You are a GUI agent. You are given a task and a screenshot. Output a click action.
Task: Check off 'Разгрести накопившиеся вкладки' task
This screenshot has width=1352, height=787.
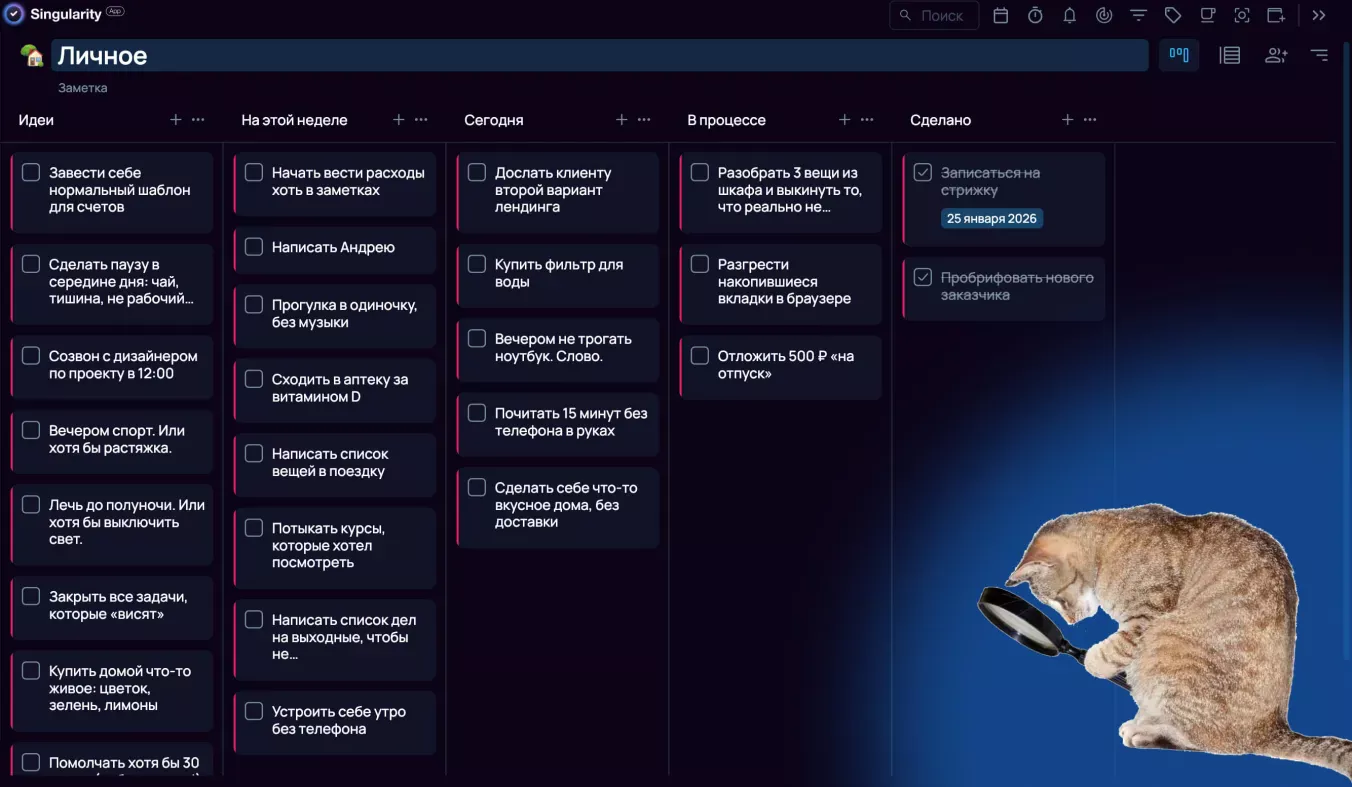(700, 265)
